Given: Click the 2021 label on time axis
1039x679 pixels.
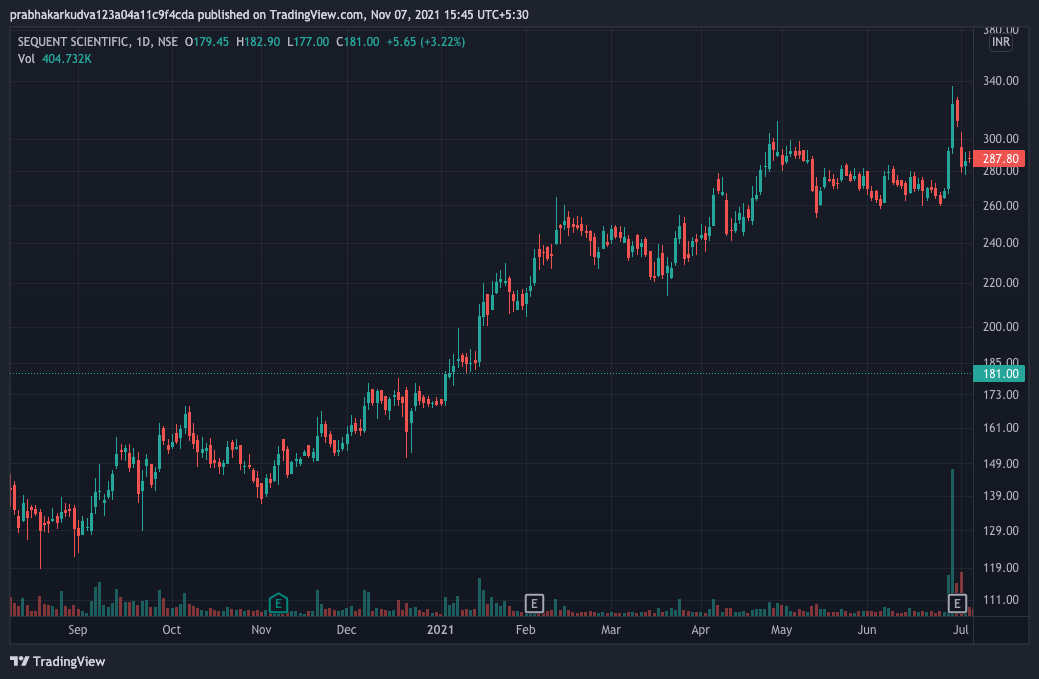Looking at the screenshot, I should pyautogui.click(x=441, y=630).
